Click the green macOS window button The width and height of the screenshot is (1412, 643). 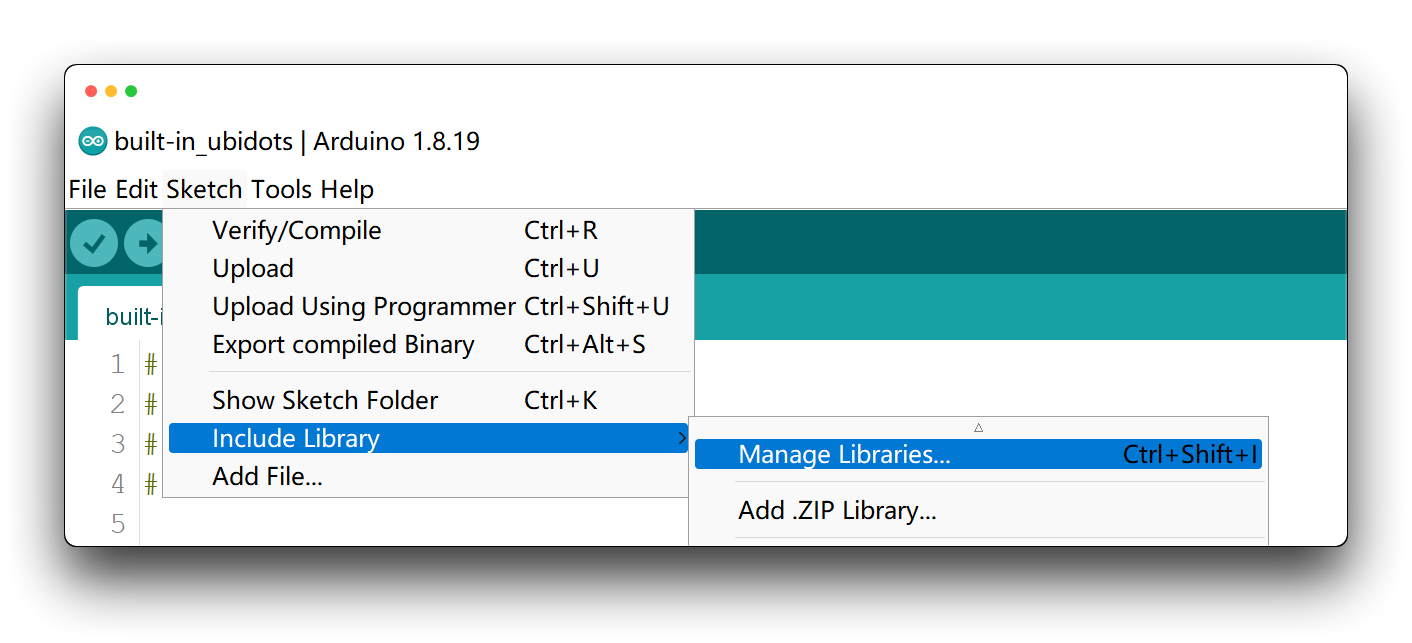coord(131,91)
